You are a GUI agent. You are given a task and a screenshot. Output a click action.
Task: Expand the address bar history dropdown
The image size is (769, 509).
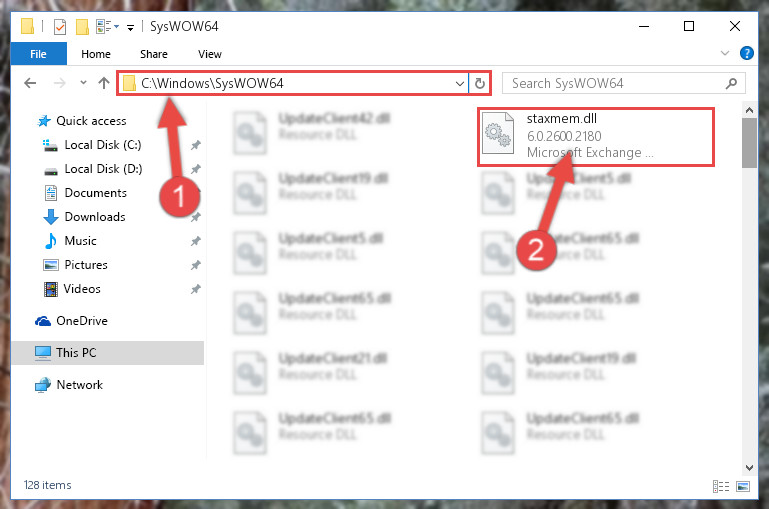(x=460, y=83)
